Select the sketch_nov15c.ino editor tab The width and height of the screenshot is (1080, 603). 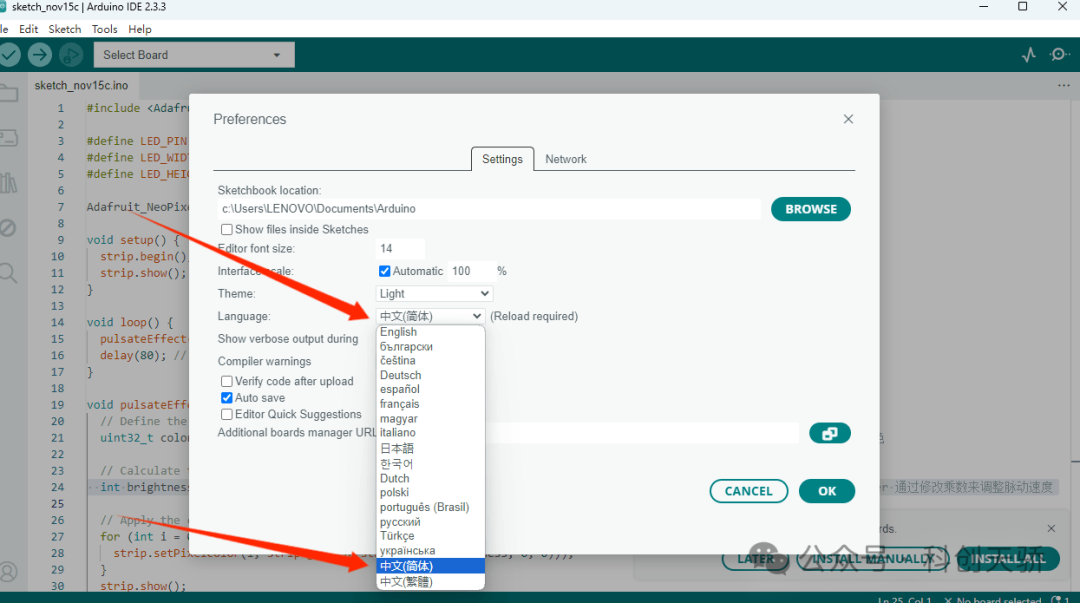(x=81, y=85)
